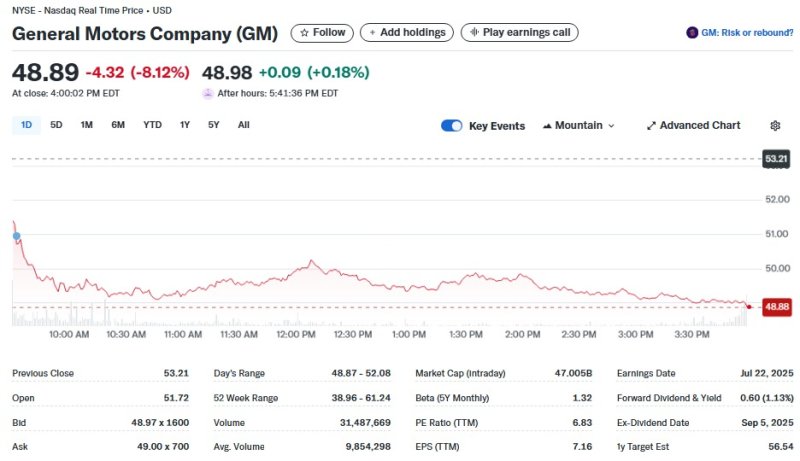The image size is (800, 461).
Task: Click the red 48.88 current price label
Action: 777,307
